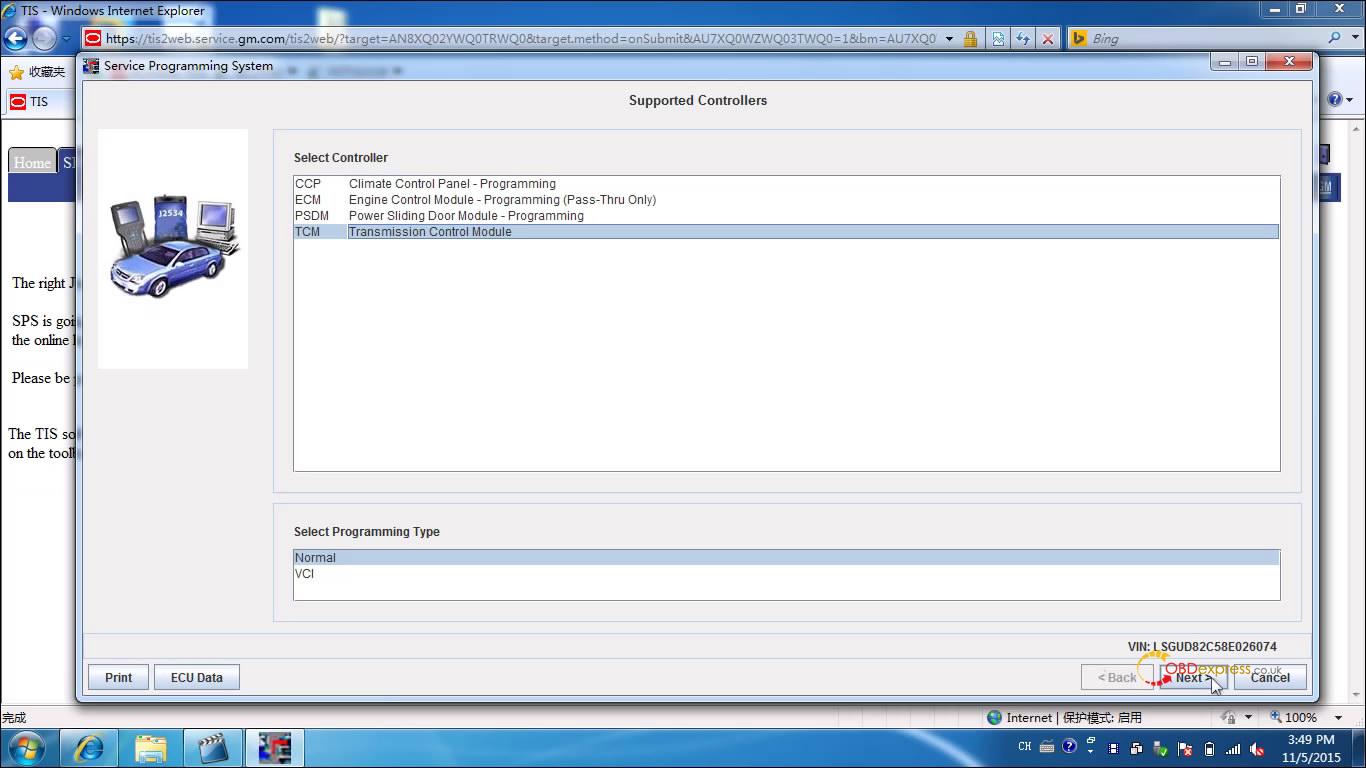Cancel the Service Programming System dialog

pyautogui.click(x=1270, y=677)
